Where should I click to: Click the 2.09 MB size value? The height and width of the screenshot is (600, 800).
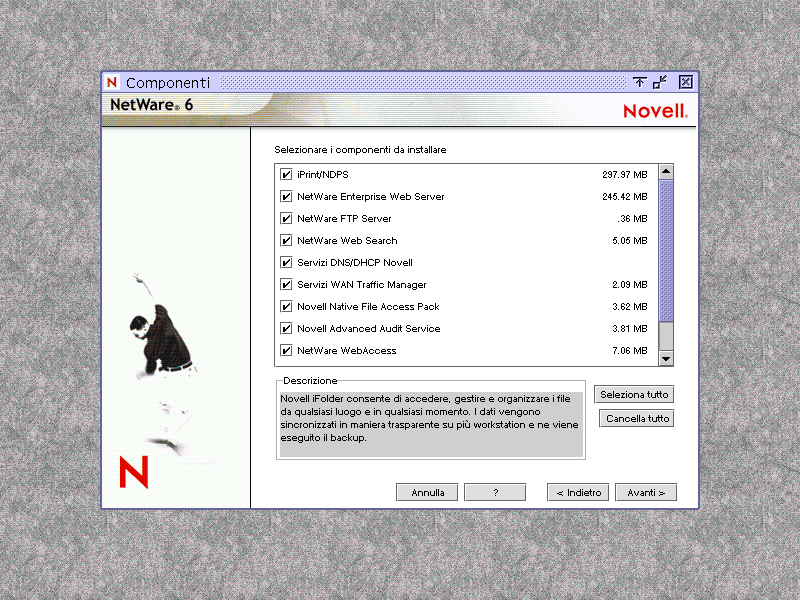[x=630, y=284]
